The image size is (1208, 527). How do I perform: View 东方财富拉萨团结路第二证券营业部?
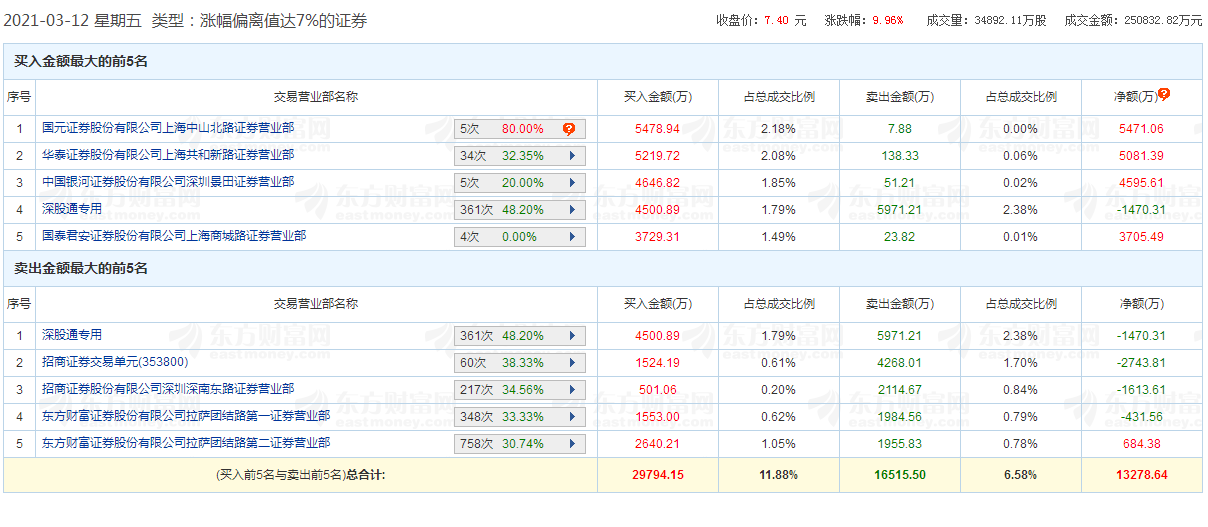coord(186,443)
